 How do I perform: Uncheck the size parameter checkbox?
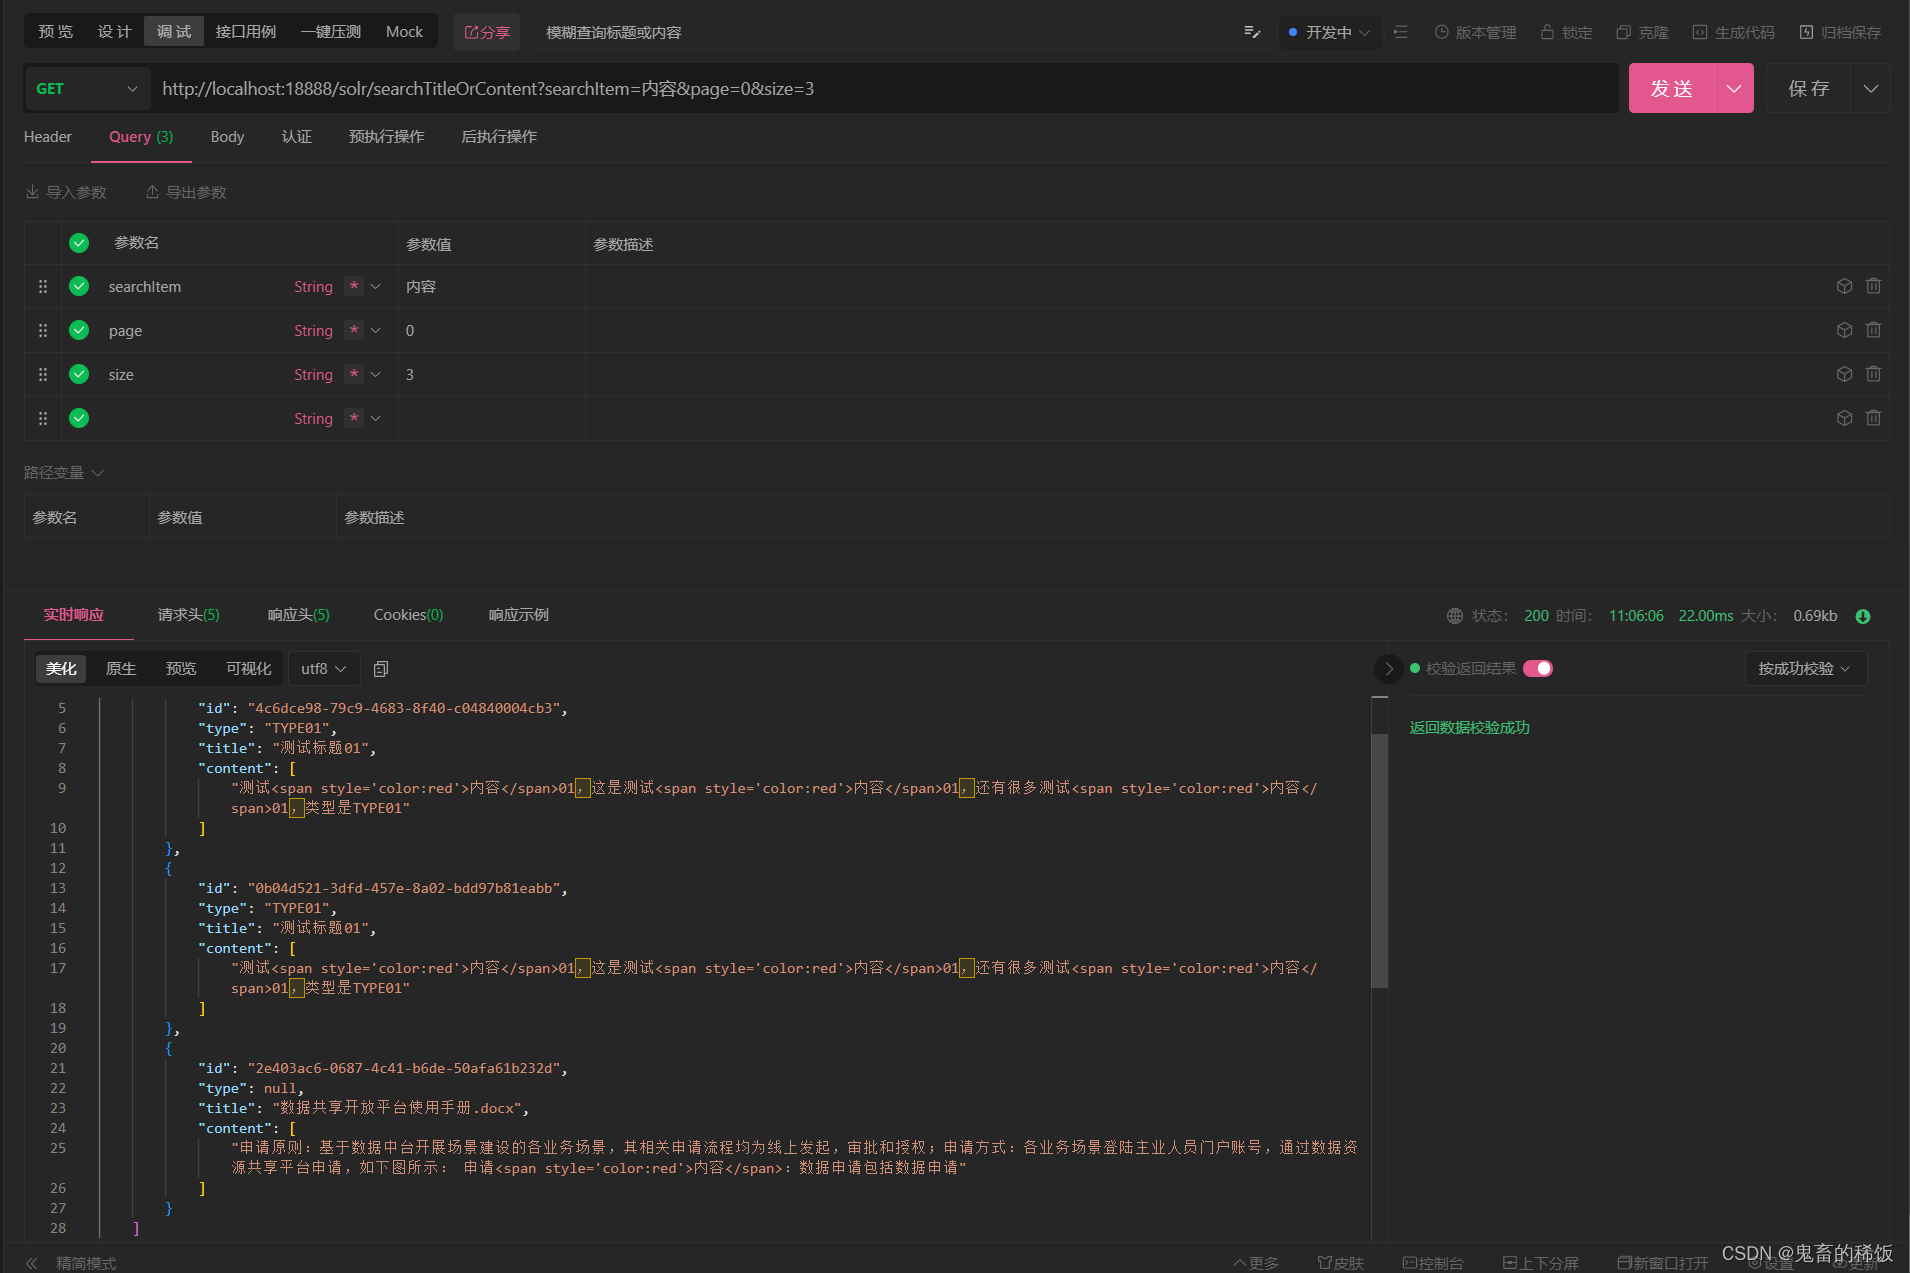pyautogui.click(x=79, y=374)
